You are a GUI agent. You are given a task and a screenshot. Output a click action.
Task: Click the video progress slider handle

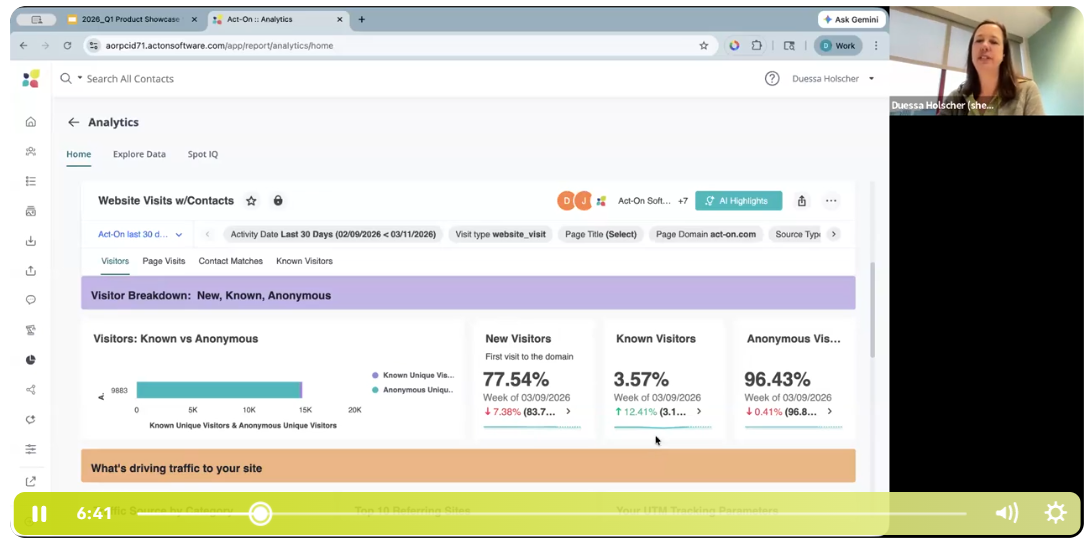pos(261,514)
